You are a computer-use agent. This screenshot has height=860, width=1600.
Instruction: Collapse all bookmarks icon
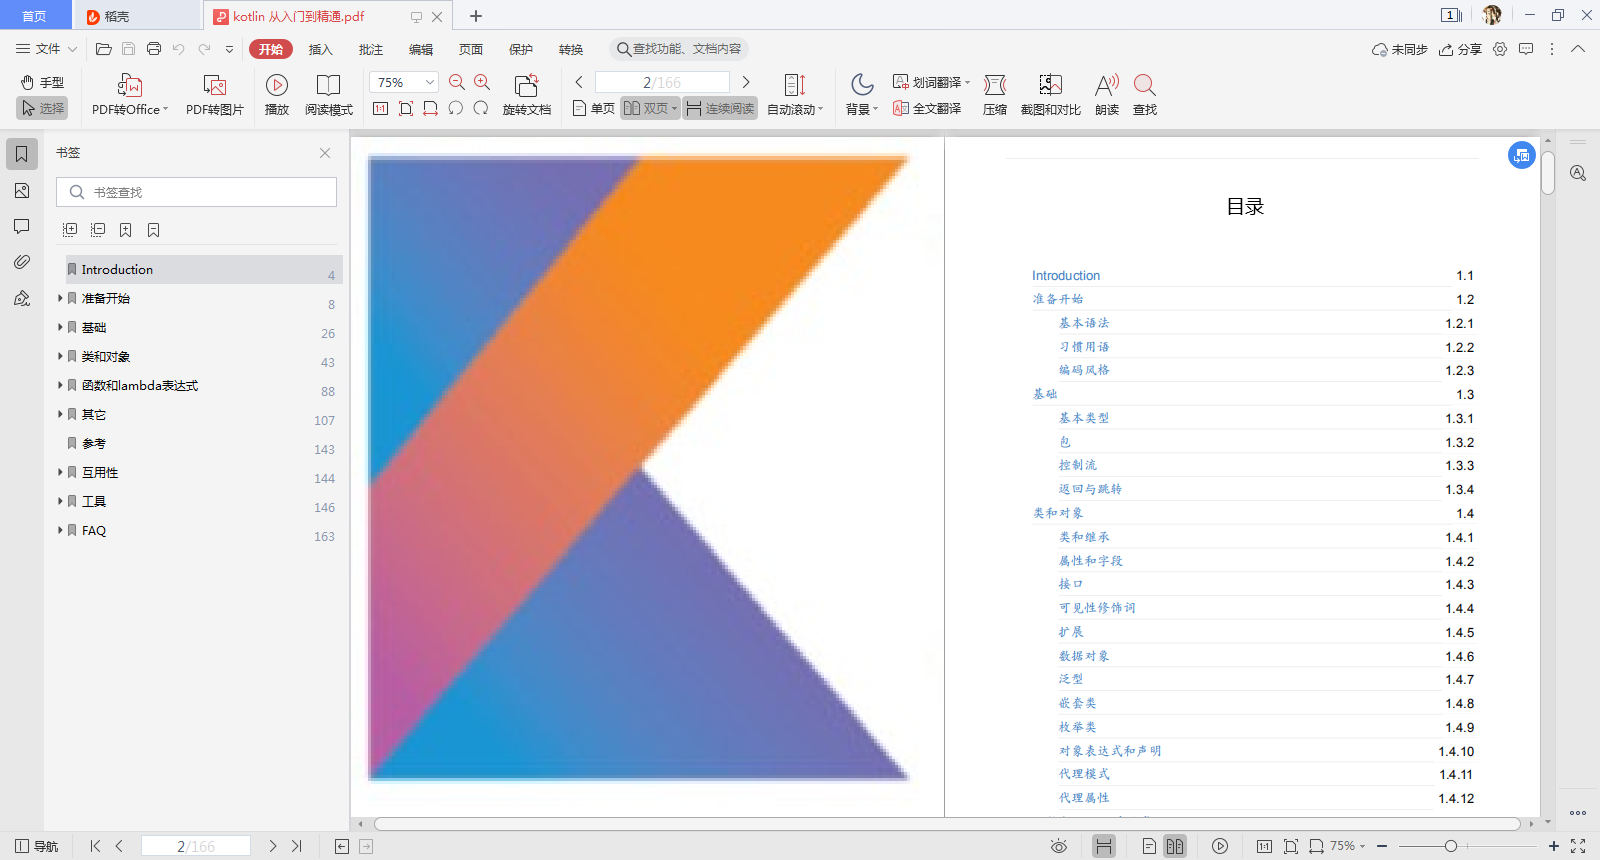coord(98,230)
